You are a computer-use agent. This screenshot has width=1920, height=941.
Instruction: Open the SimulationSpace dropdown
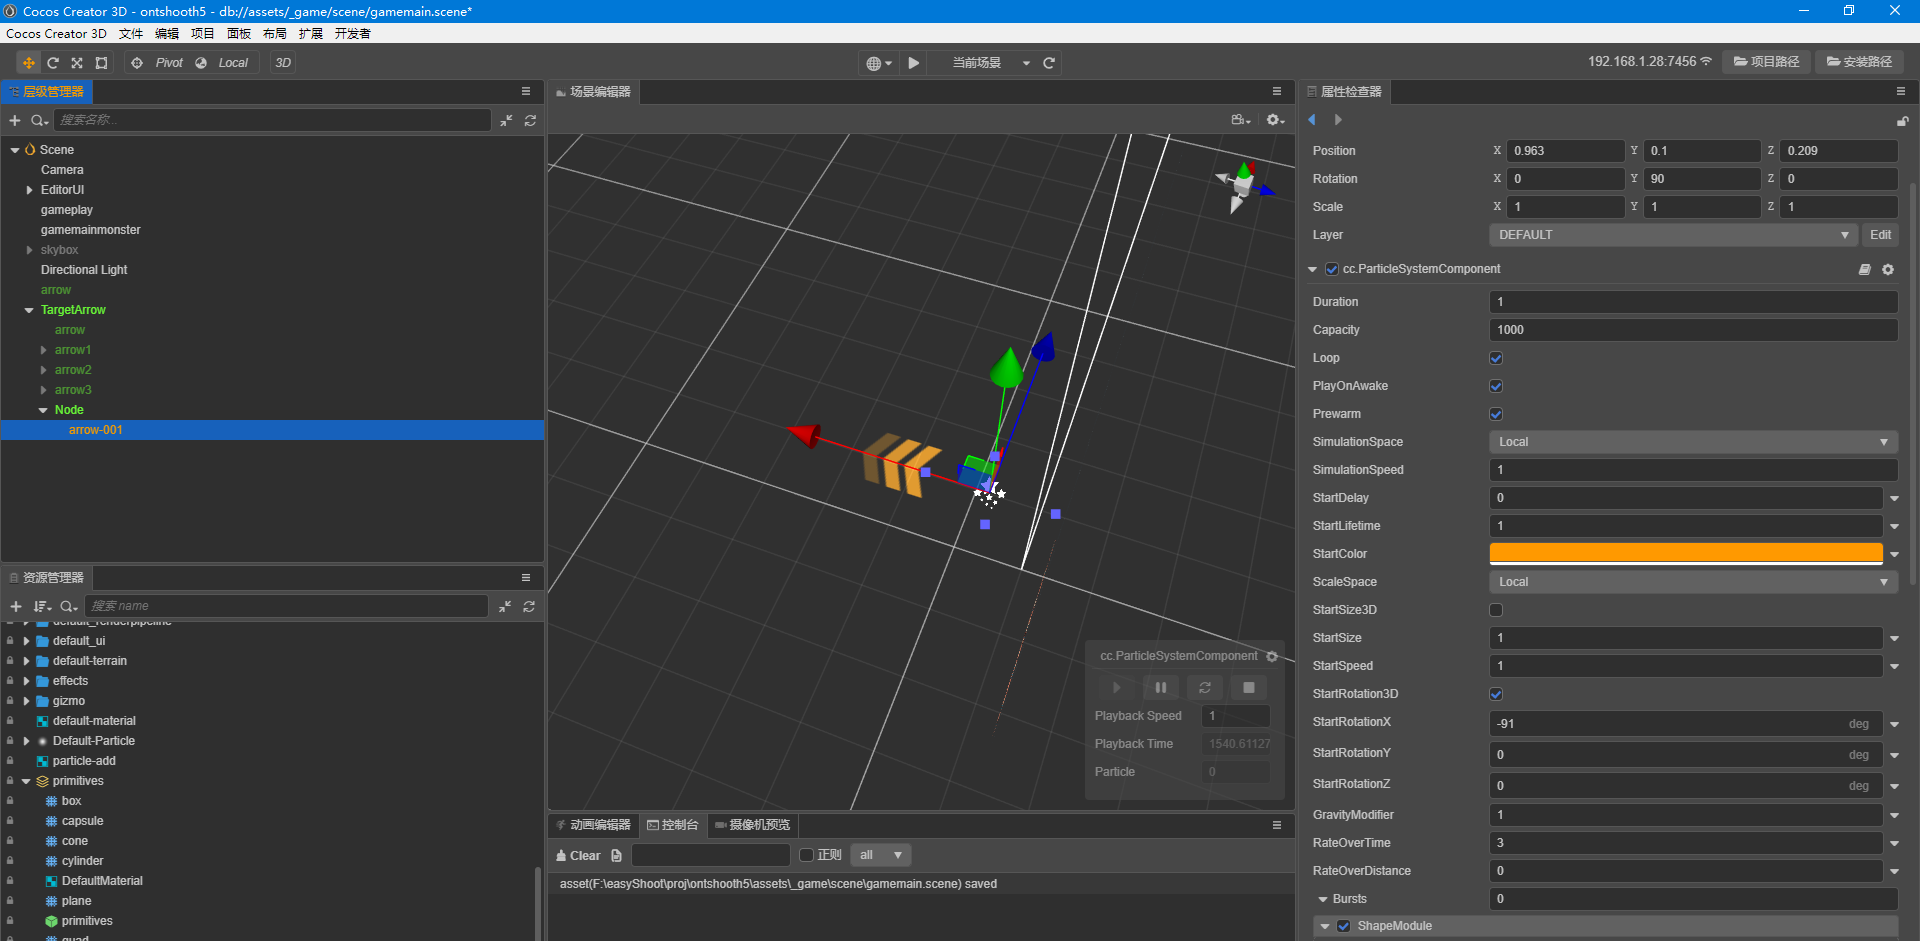1693,442
